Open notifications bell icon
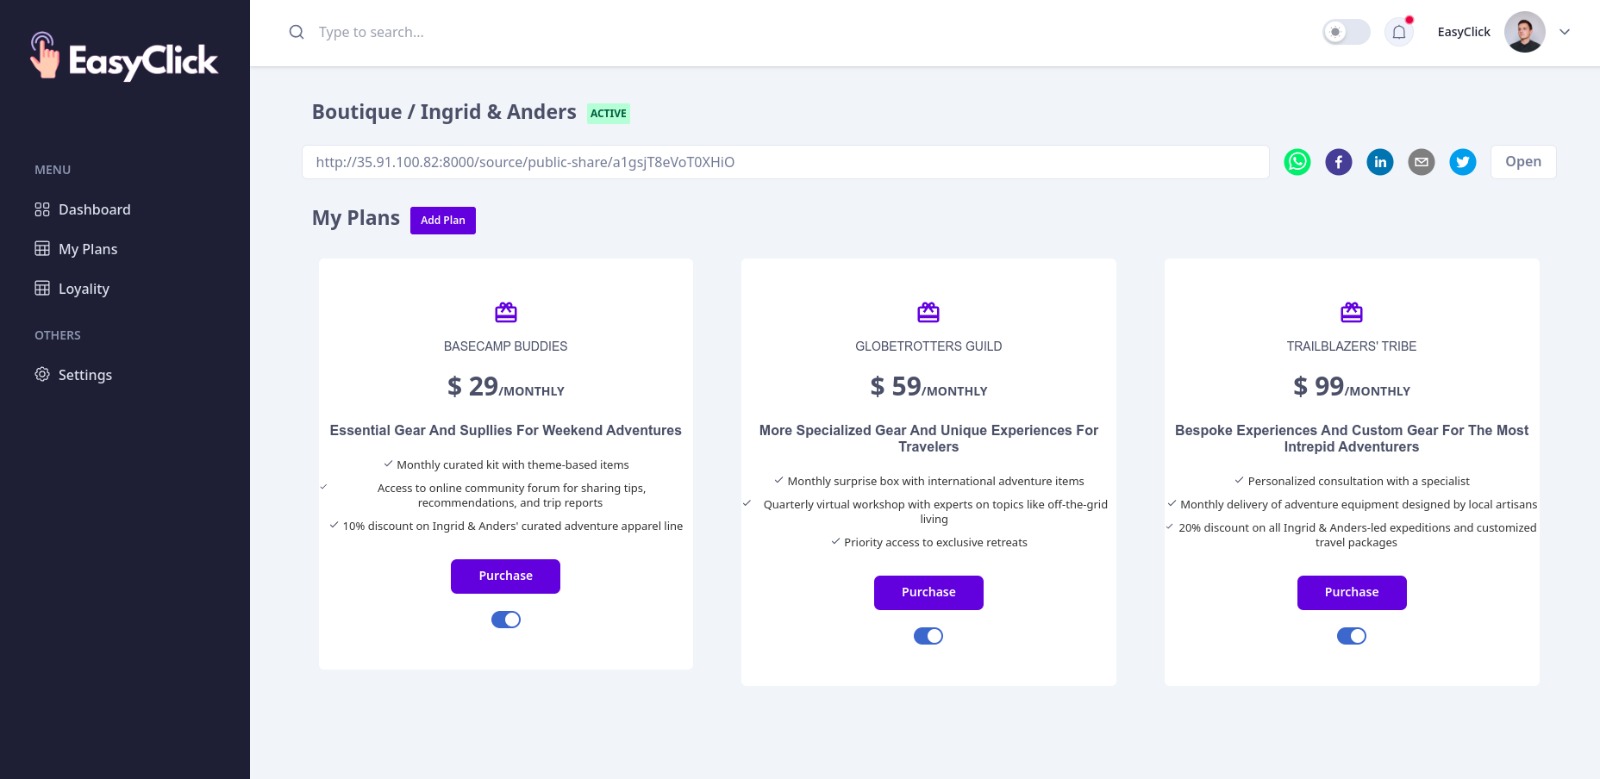 [x=1399, y=32]
